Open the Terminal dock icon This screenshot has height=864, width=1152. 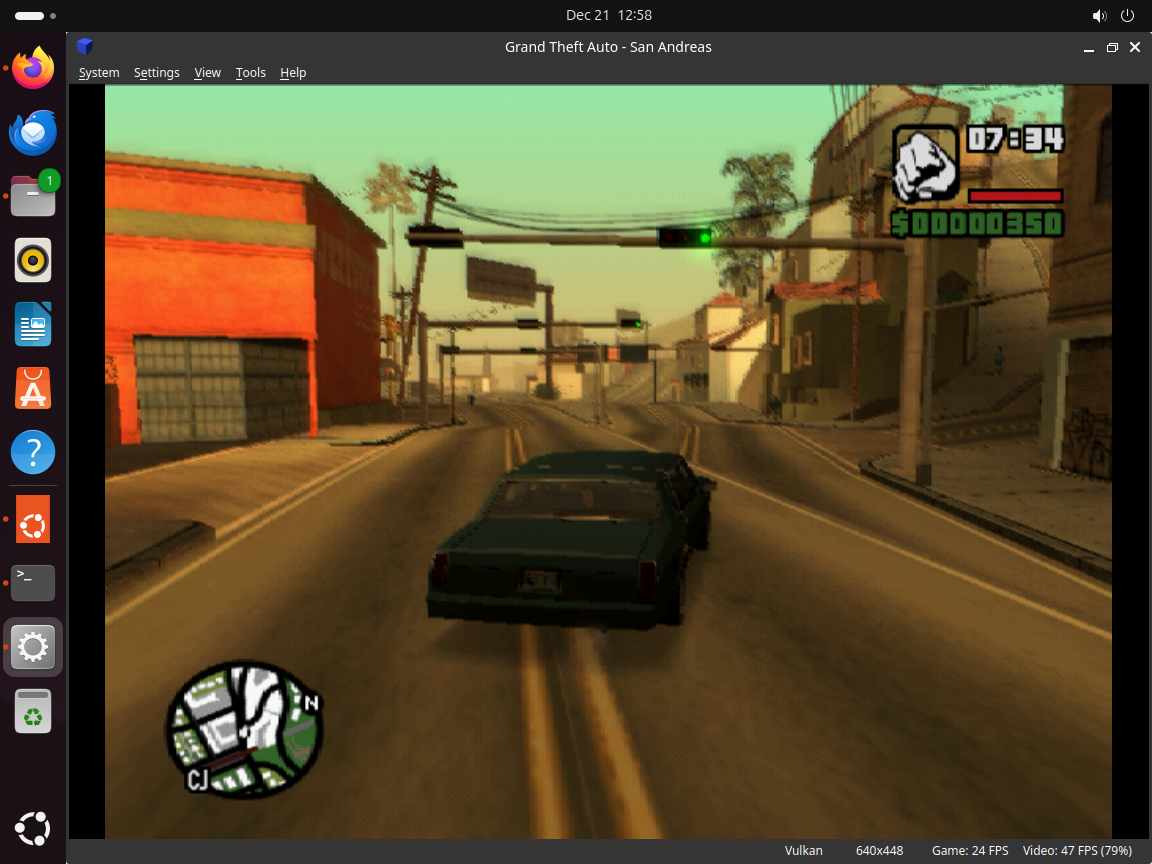33,583
